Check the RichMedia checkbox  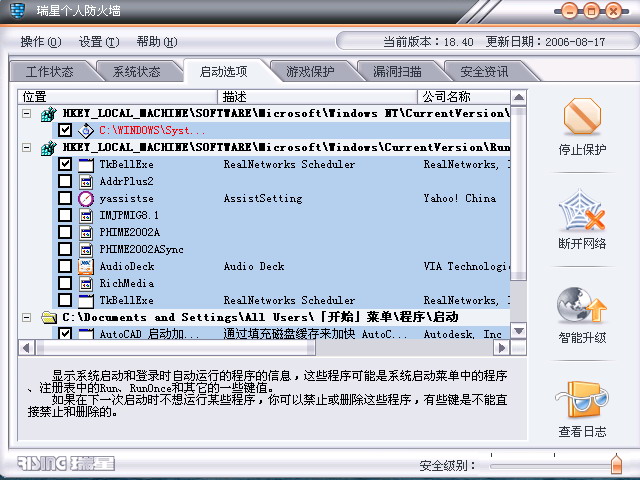click(x=65, y=283)
